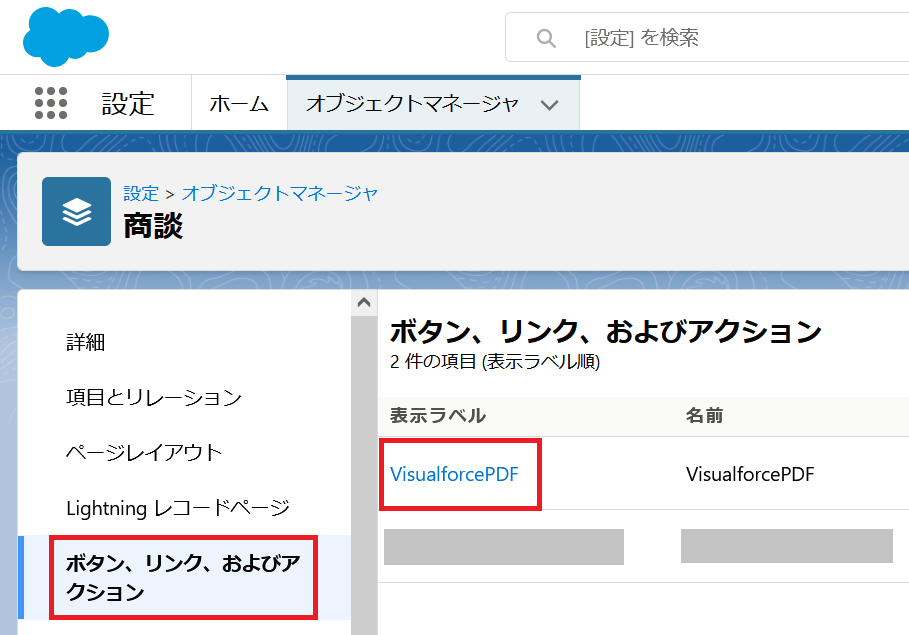
Task: Sort by the 表示ラベル column header
Action: pyautogui.click(x=438, y=415)
